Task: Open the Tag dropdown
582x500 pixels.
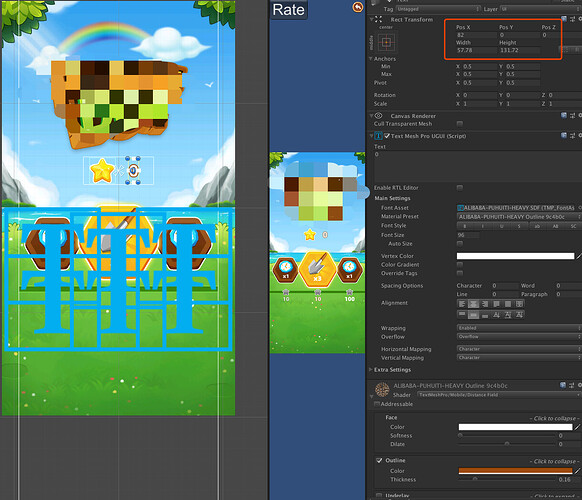Action: 438,9
